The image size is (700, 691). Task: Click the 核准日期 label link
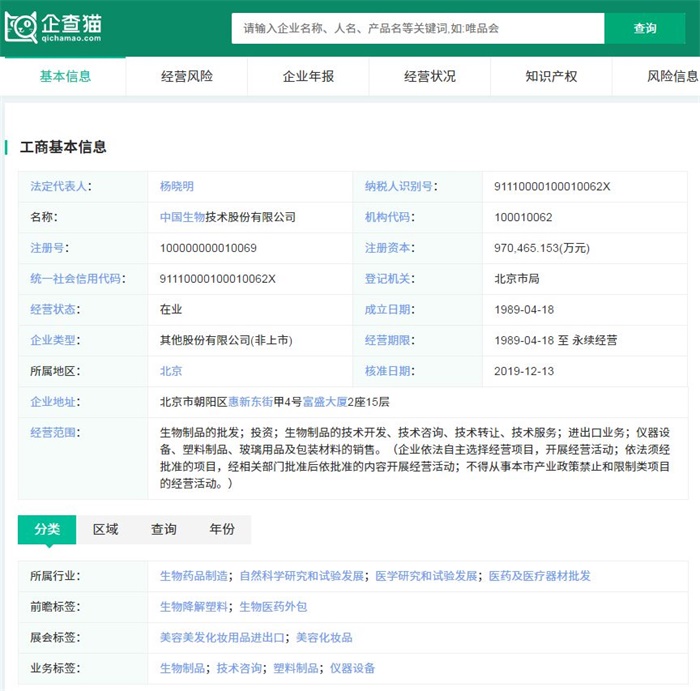tap(387, 371)
